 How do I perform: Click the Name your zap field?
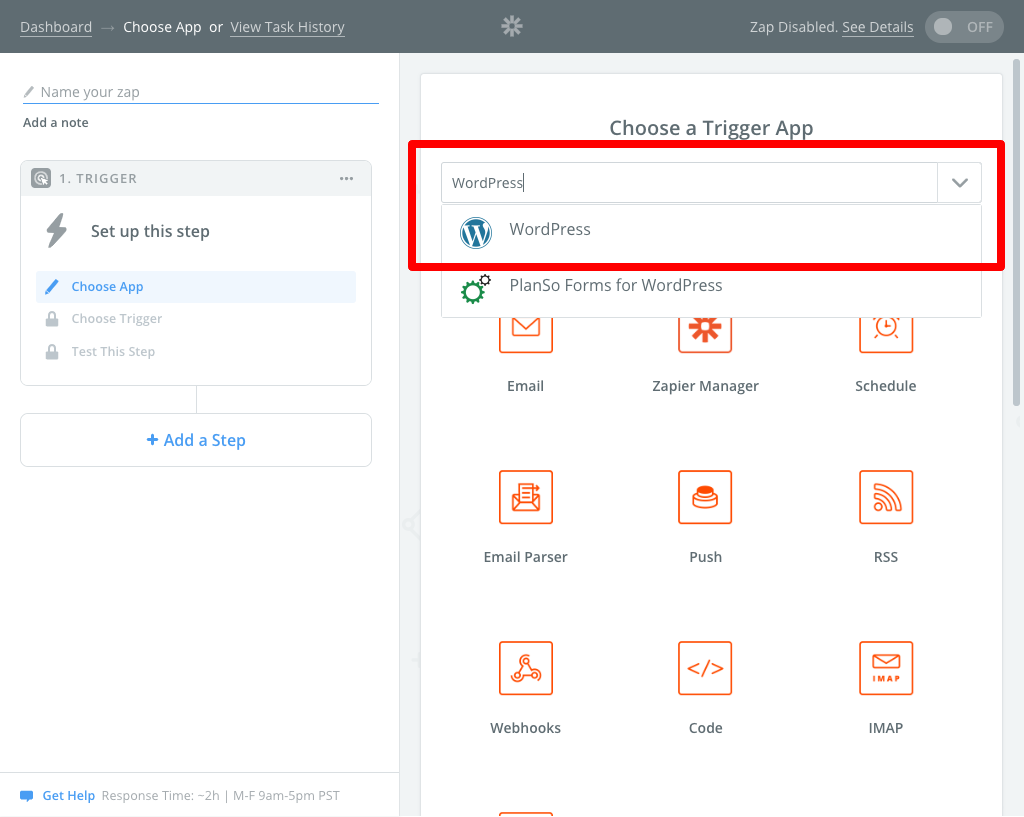pyautogui.click(x=200, y=92)
